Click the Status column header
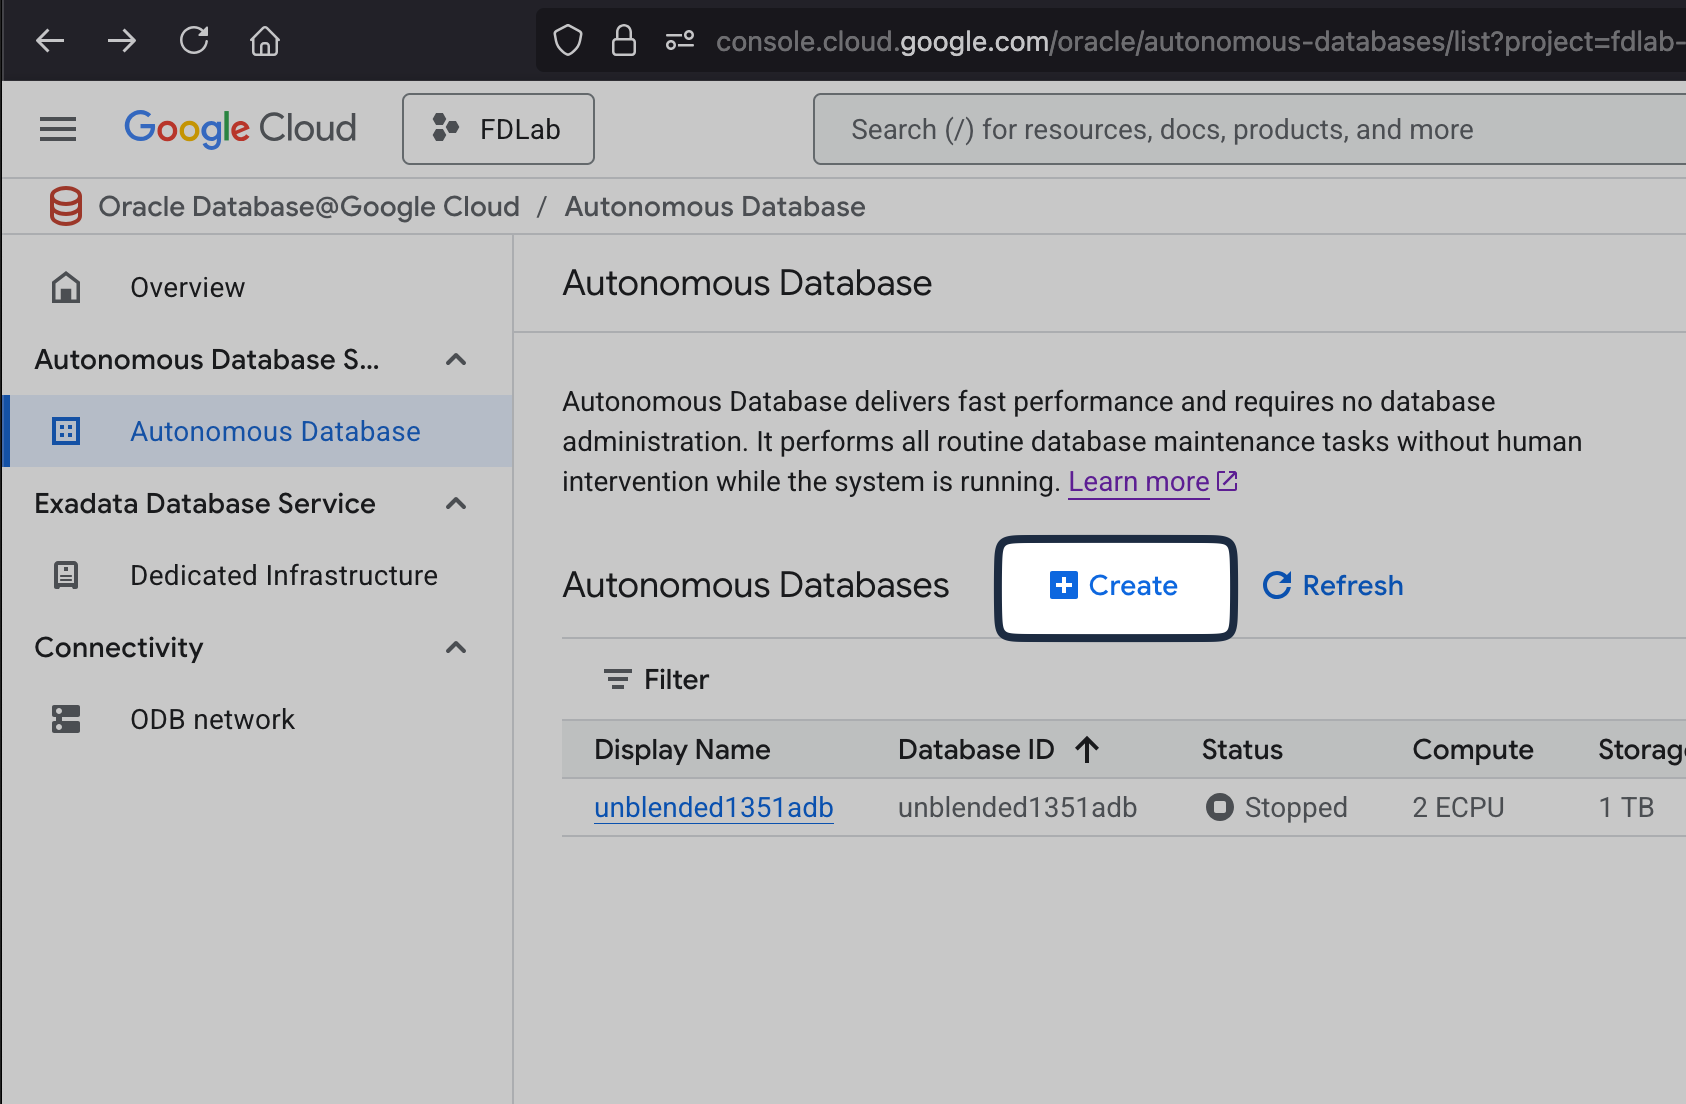The width and height of the screenshot is (1686, 1104). [x=1242, y=750]
